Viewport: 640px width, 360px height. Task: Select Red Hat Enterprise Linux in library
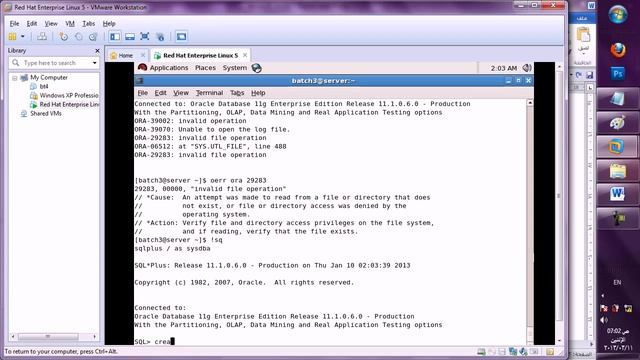point(69,104)
